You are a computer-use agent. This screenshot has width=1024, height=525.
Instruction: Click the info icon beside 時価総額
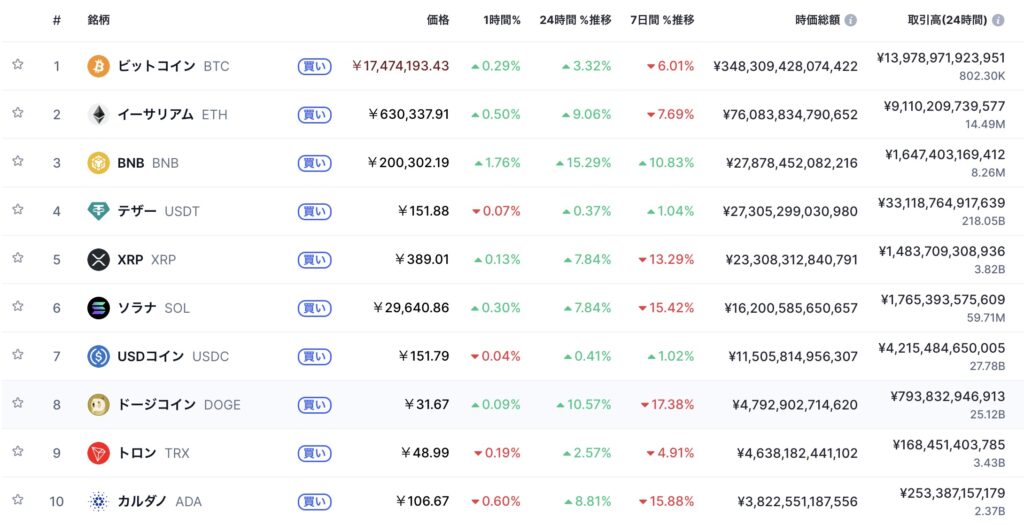pos(850,20)
